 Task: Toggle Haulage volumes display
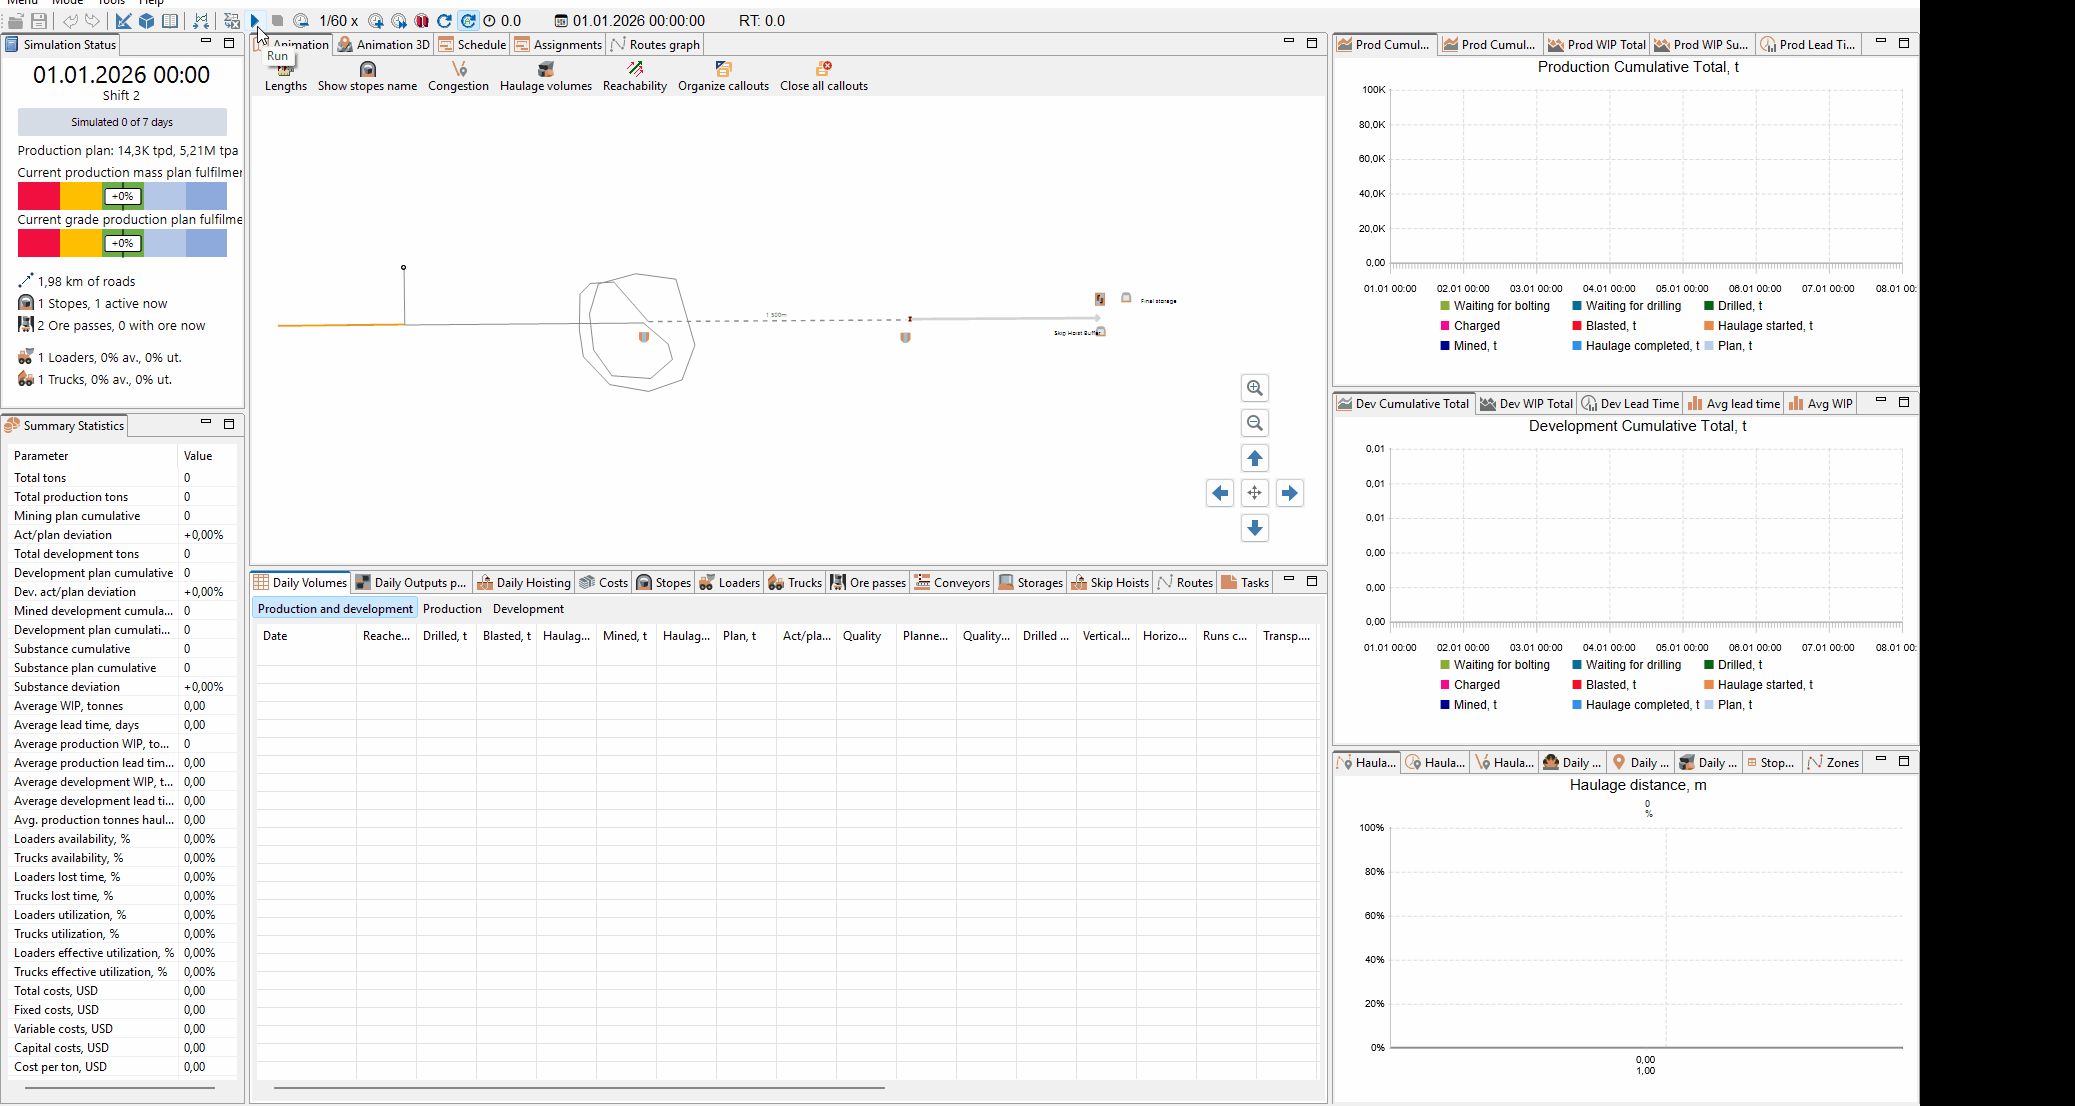pyautogui.click(x=546, y=77)
